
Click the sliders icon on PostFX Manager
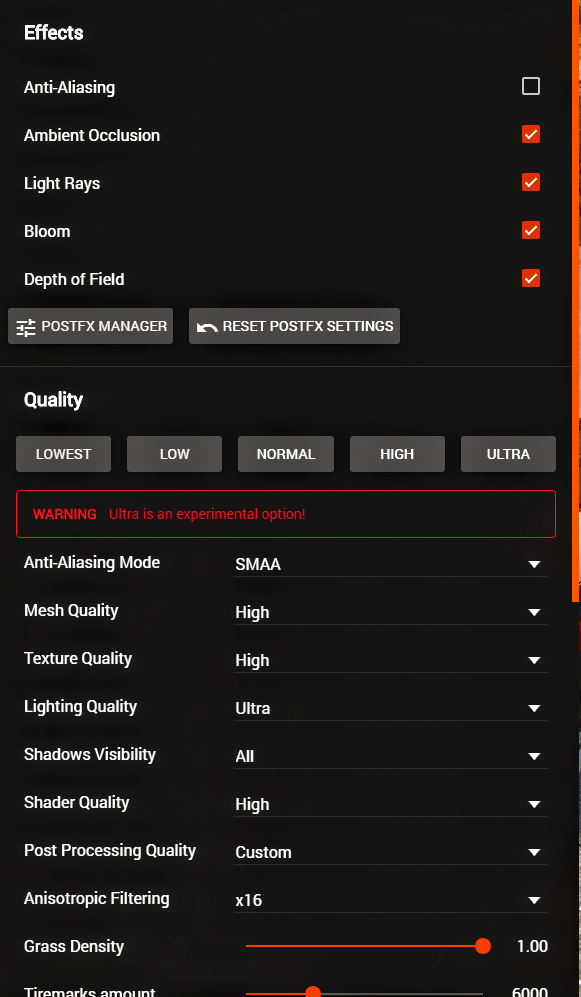tap(26, 327)
